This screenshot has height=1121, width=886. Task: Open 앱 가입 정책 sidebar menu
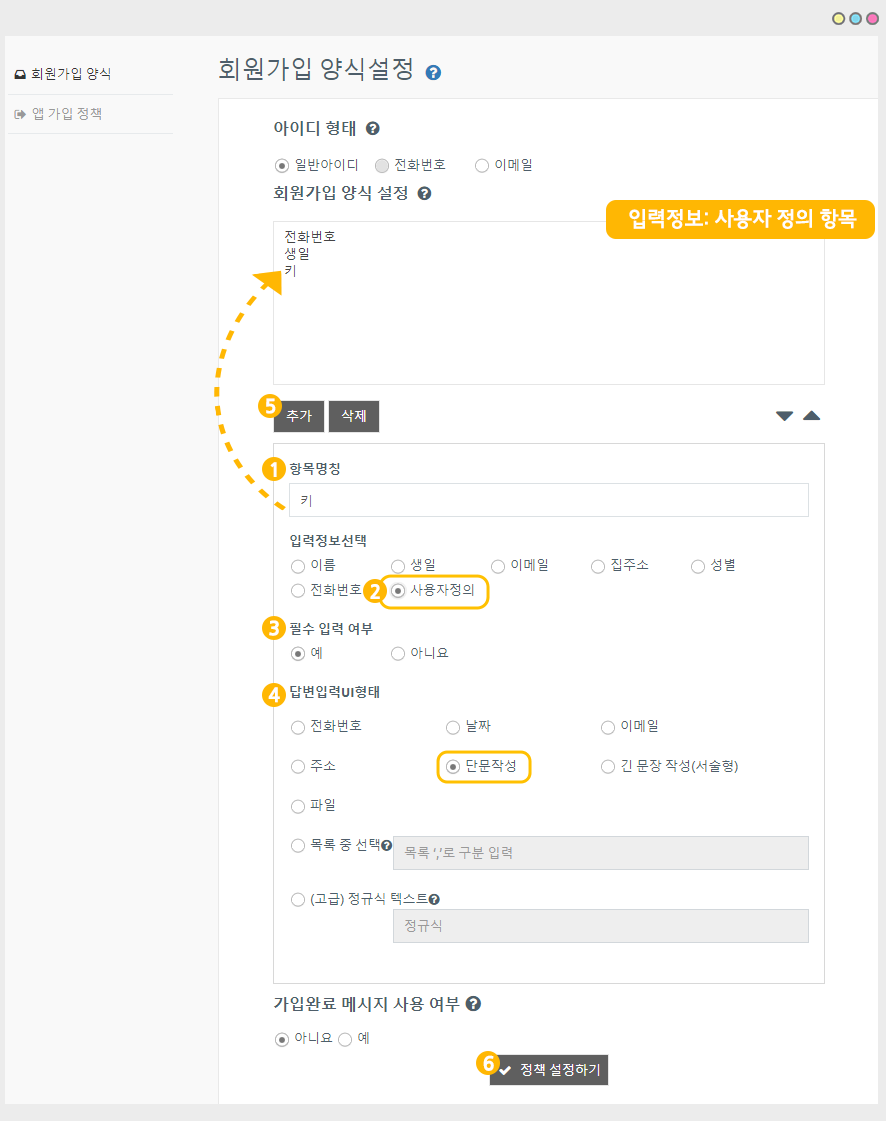(x=66, y=114)
